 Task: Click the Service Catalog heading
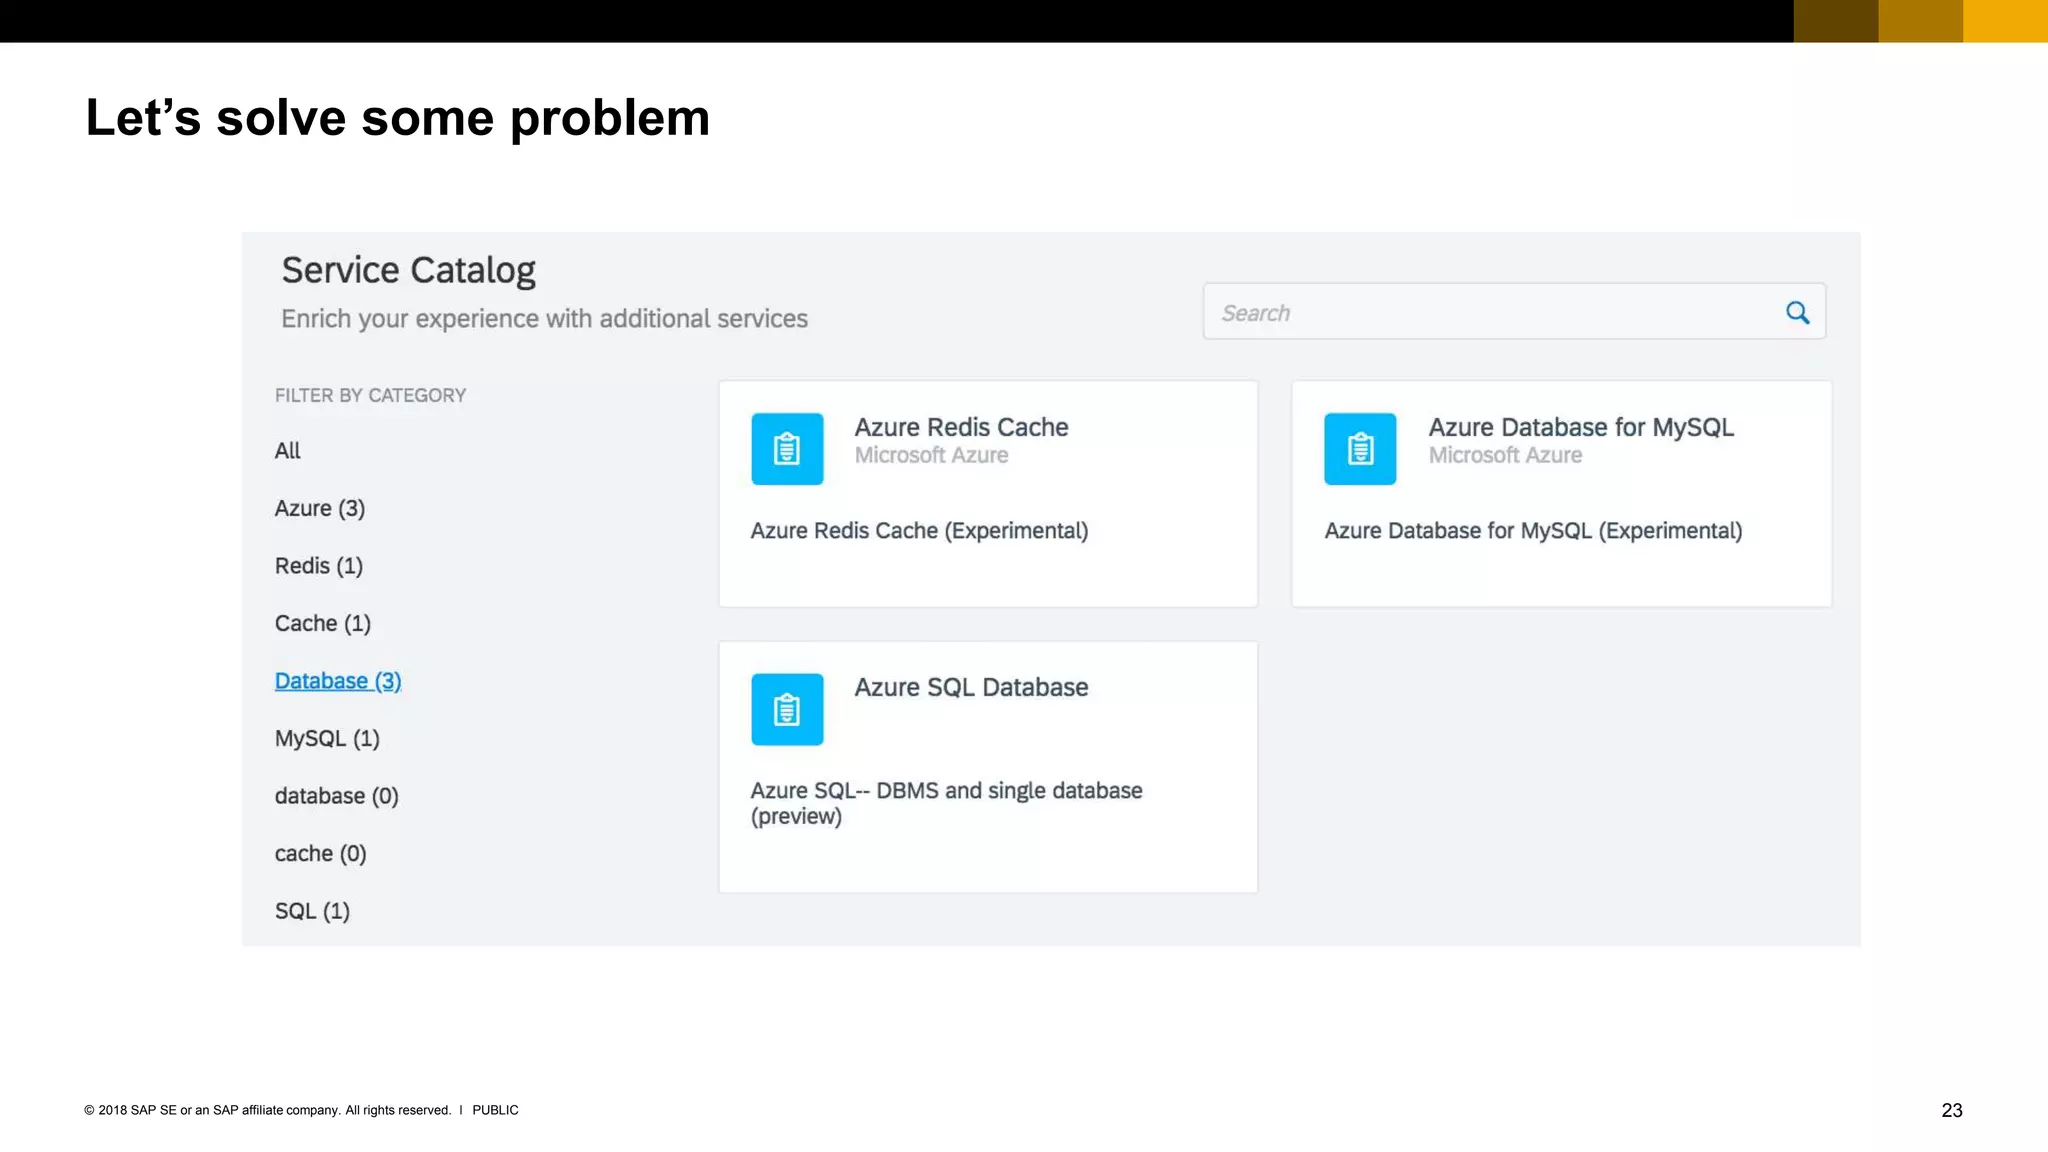coord(408,270)
